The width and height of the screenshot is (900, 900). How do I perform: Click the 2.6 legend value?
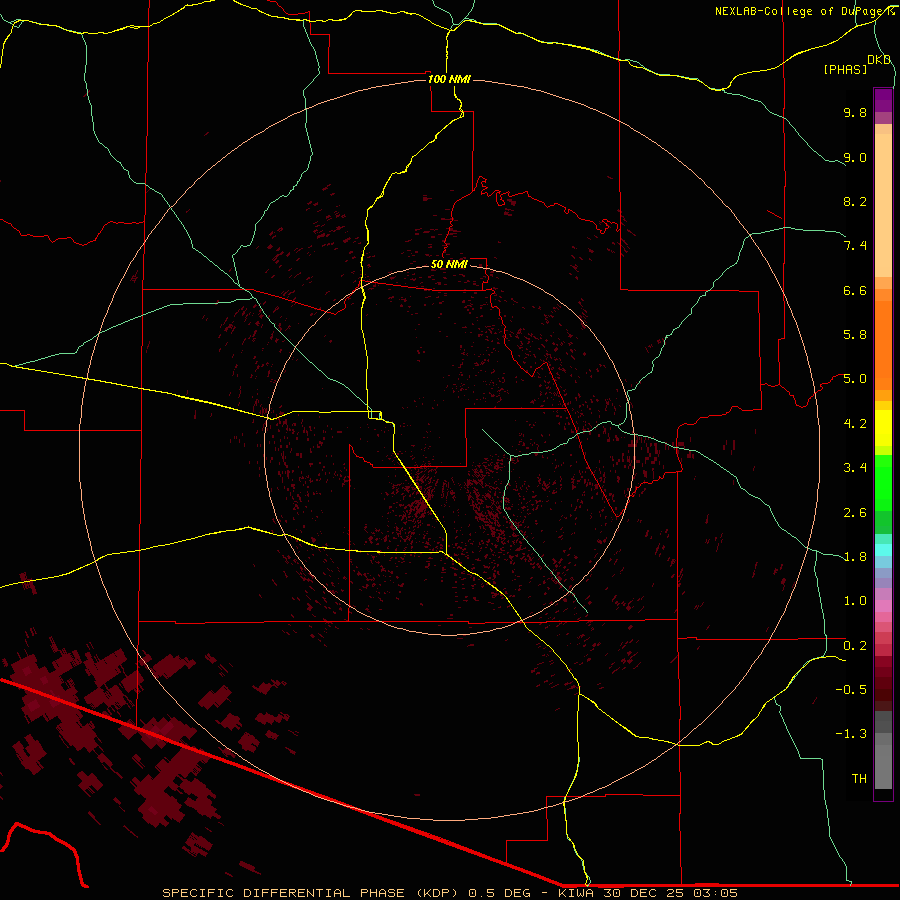[855, 513]
